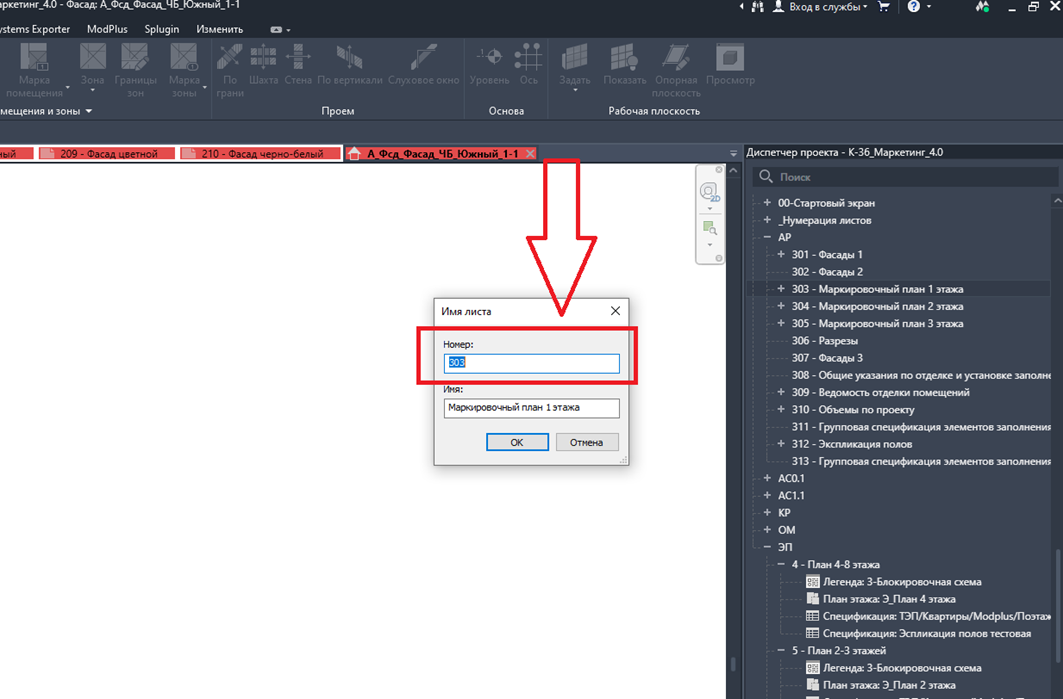Click the project browser vertical scrollbar

point(1057,607)
